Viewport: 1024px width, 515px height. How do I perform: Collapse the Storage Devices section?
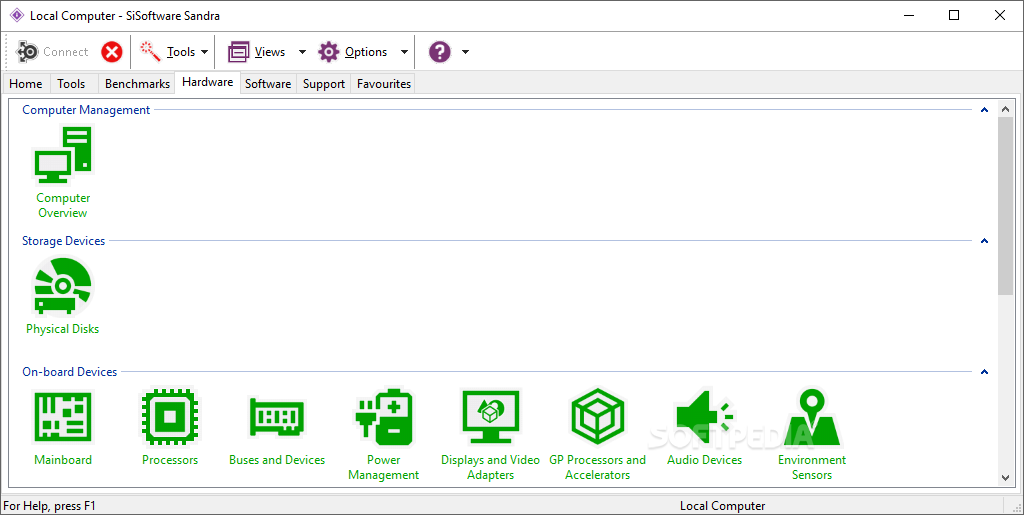pyautogui.click(x=984, y=241)
